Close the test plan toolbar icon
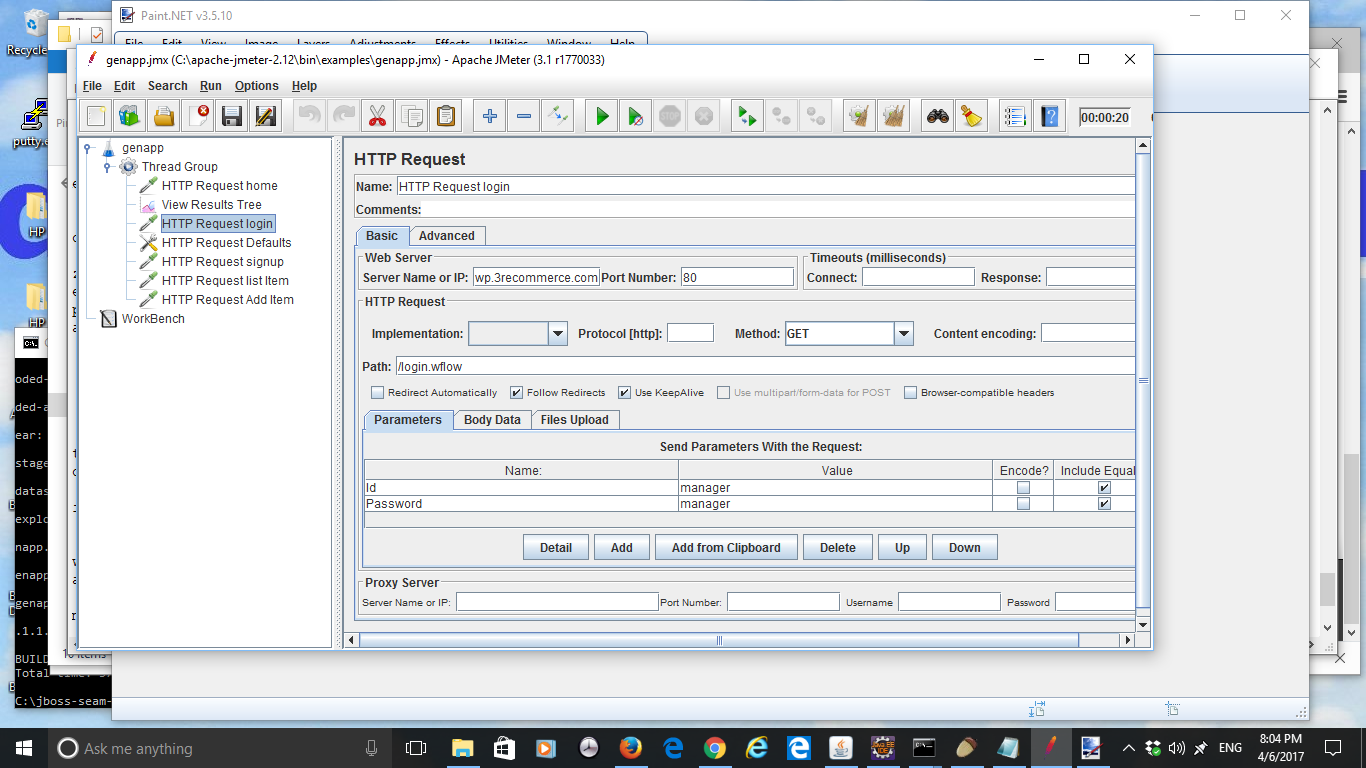 tap(198, 116)
